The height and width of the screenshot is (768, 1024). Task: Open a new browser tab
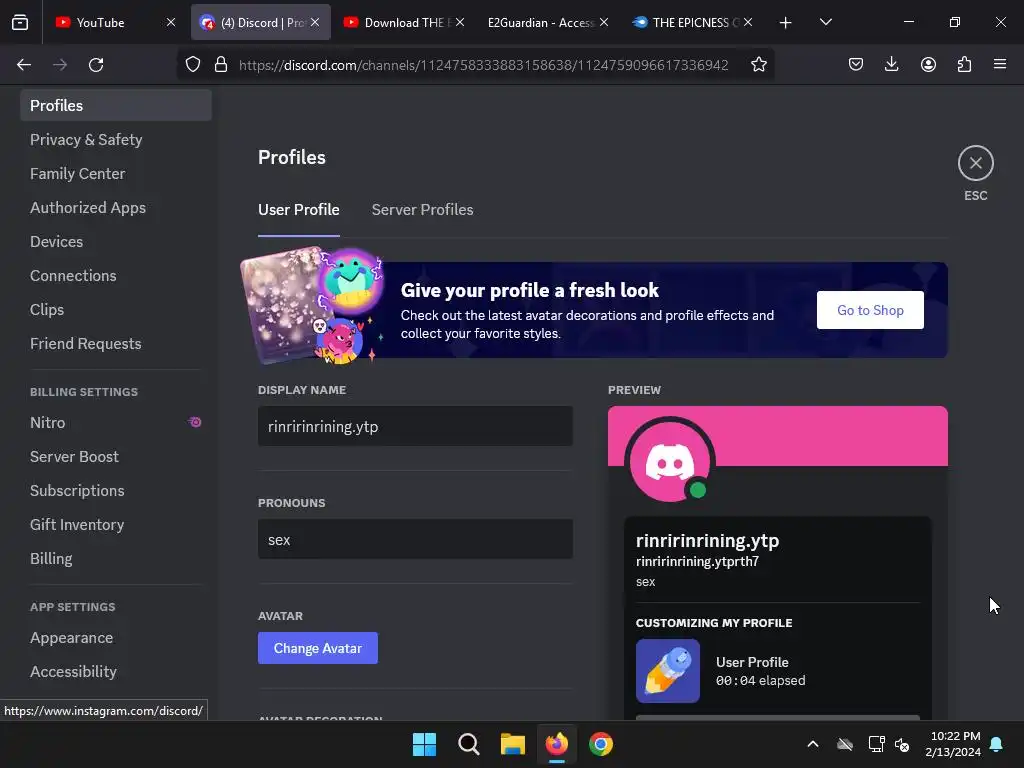(786, 23)
